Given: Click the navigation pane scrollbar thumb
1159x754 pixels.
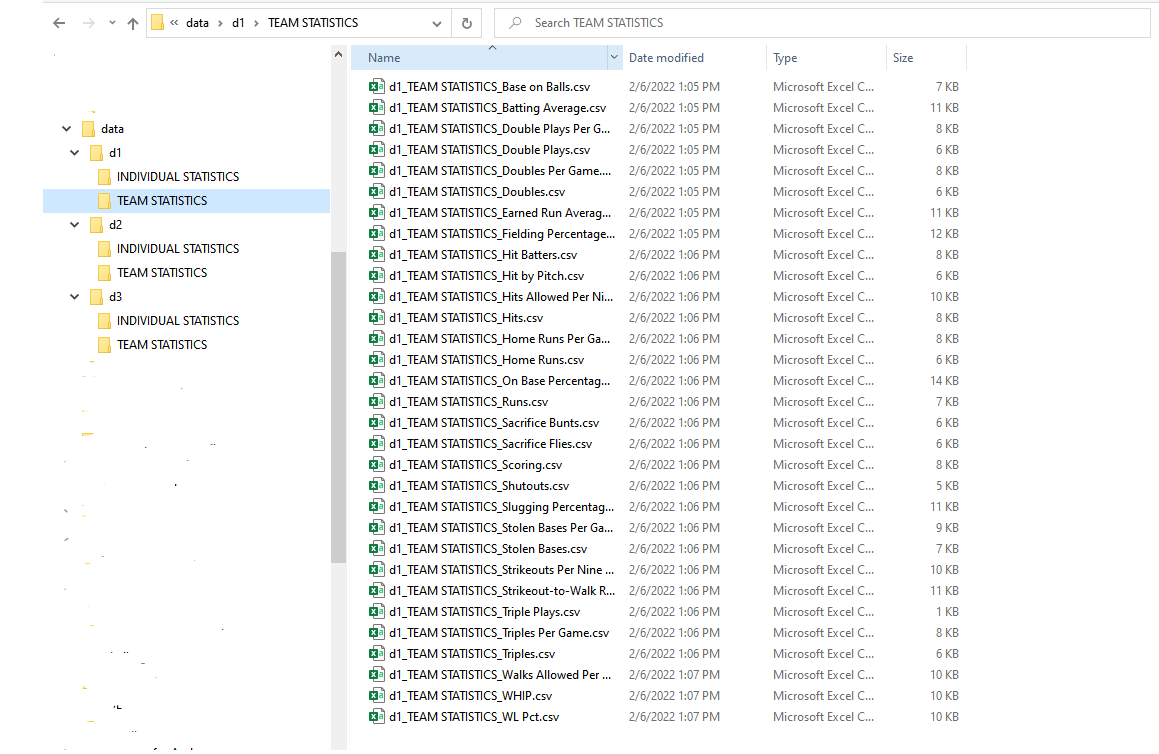Looking at the screenshot, I should pos(339,407).
